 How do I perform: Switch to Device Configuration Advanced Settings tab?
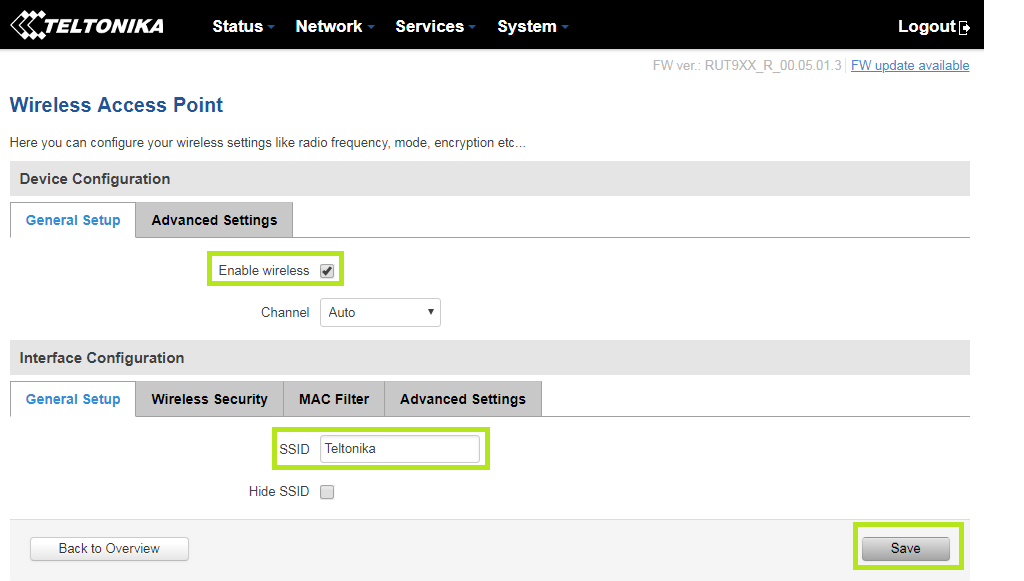click(x=214, y=220)
